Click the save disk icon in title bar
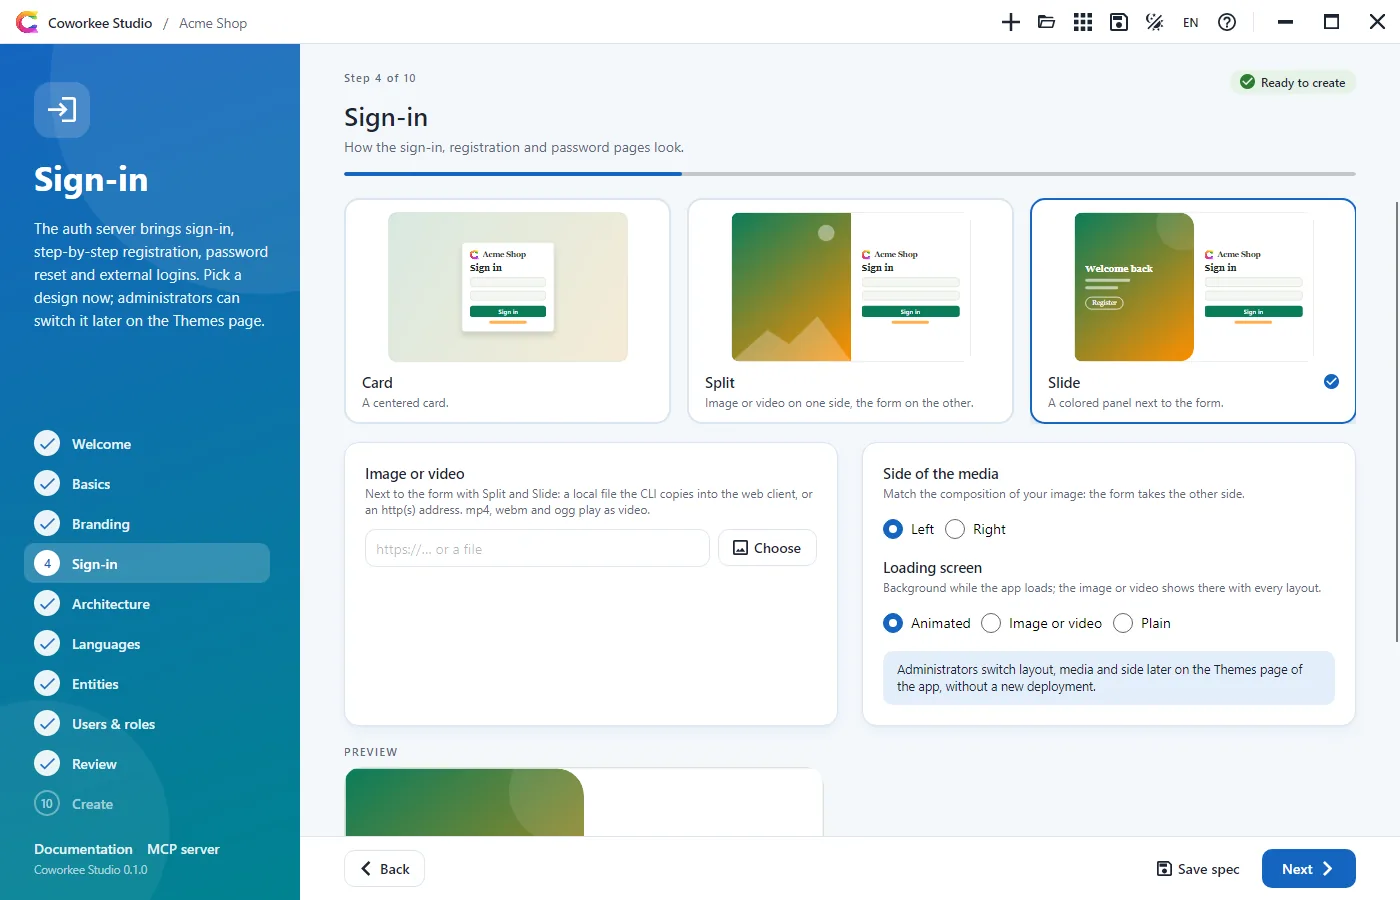The width and height of the screenshot is (1400, 900). 1119,22
